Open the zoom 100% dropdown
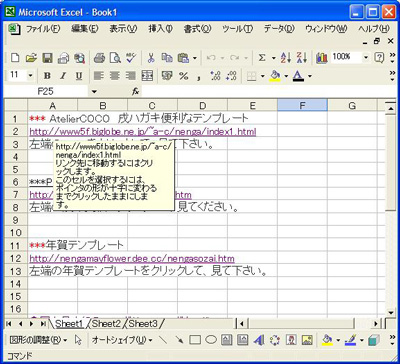Image resolution: width=400 pixels, height=364 pixels. click(x=366, y=58)
